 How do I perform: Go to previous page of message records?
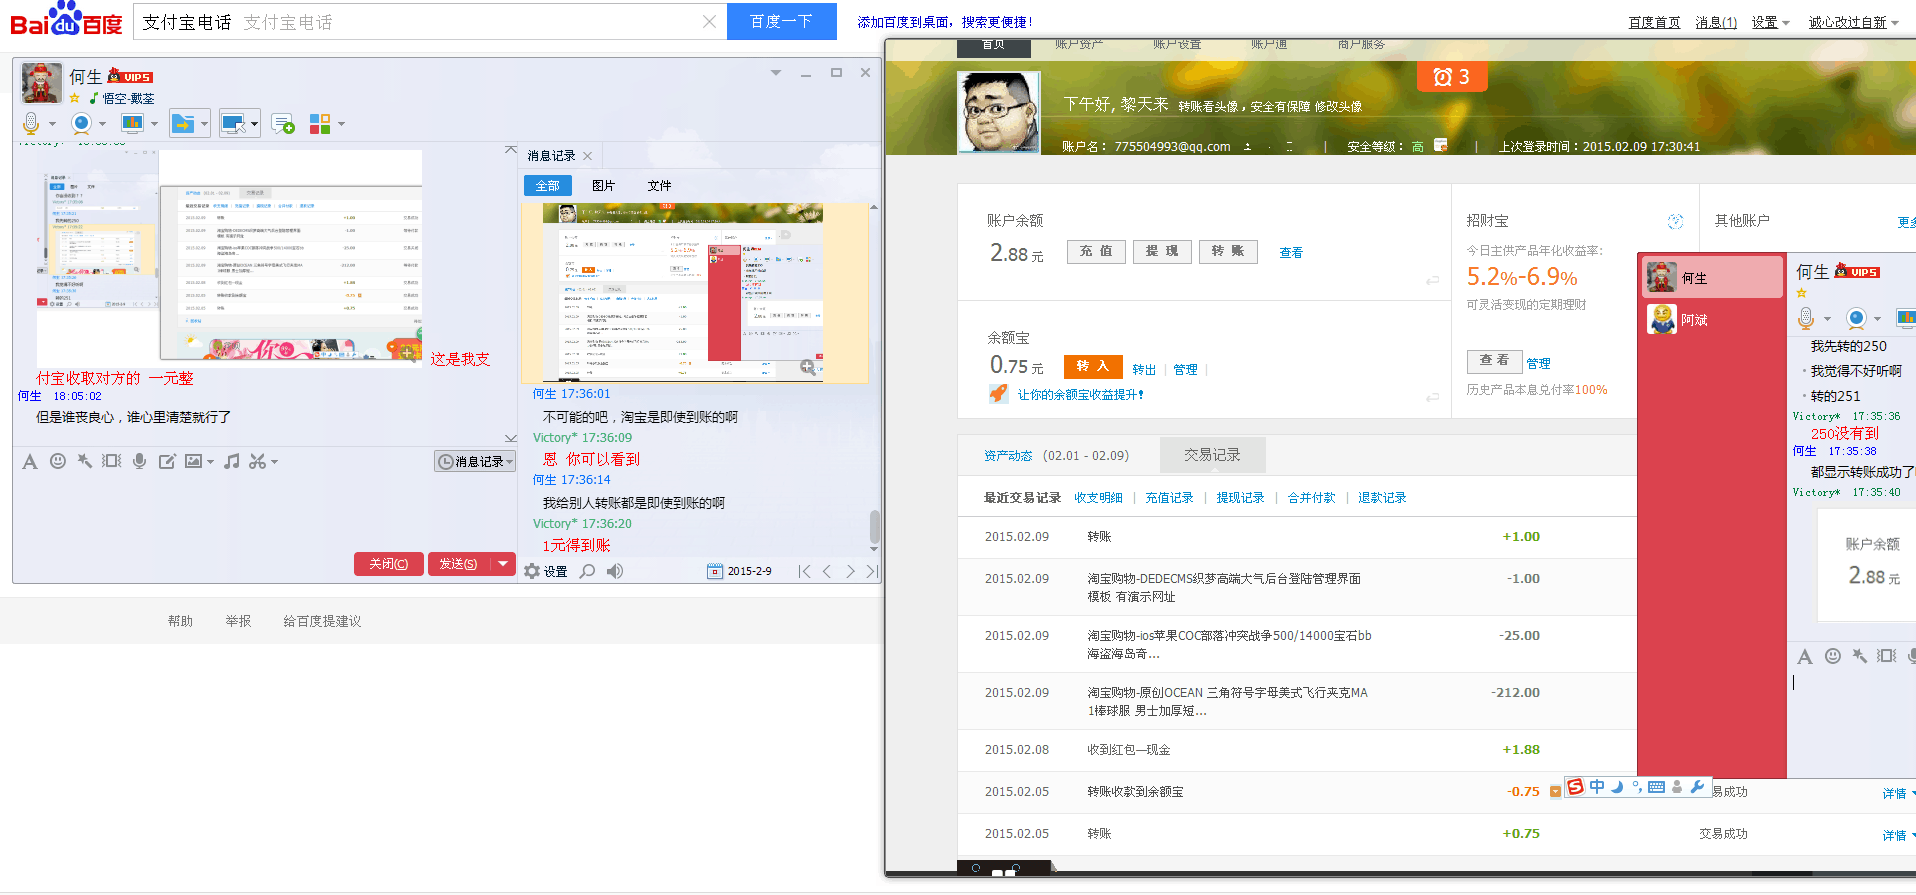coord(827,571)
